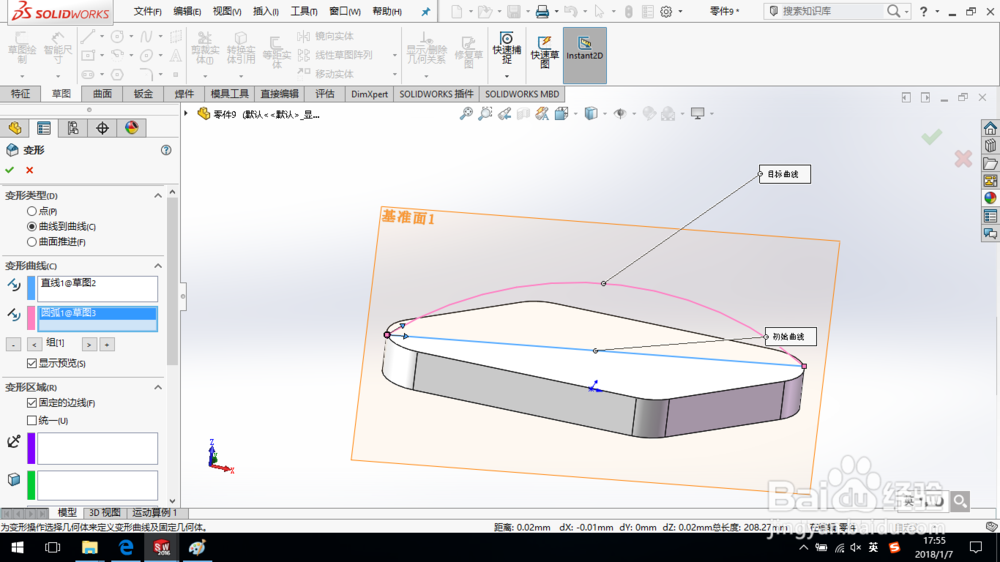Enable the 统一 checkbox
1000x562 pixels.
pos(31,420)
